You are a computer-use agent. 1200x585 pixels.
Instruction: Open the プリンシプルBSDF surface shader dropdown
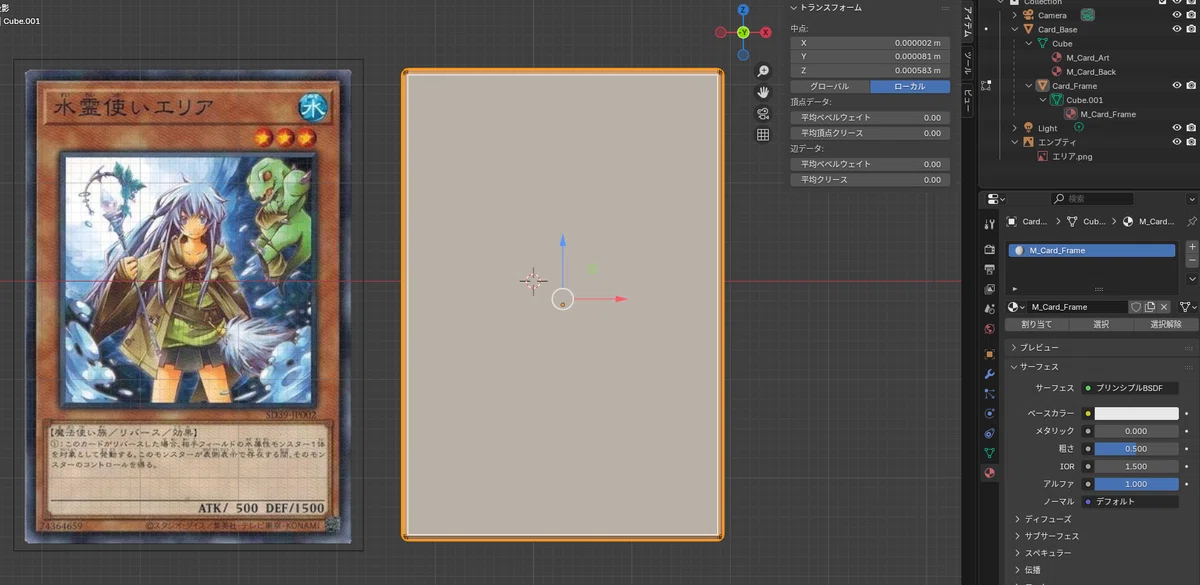[1130, 388]
